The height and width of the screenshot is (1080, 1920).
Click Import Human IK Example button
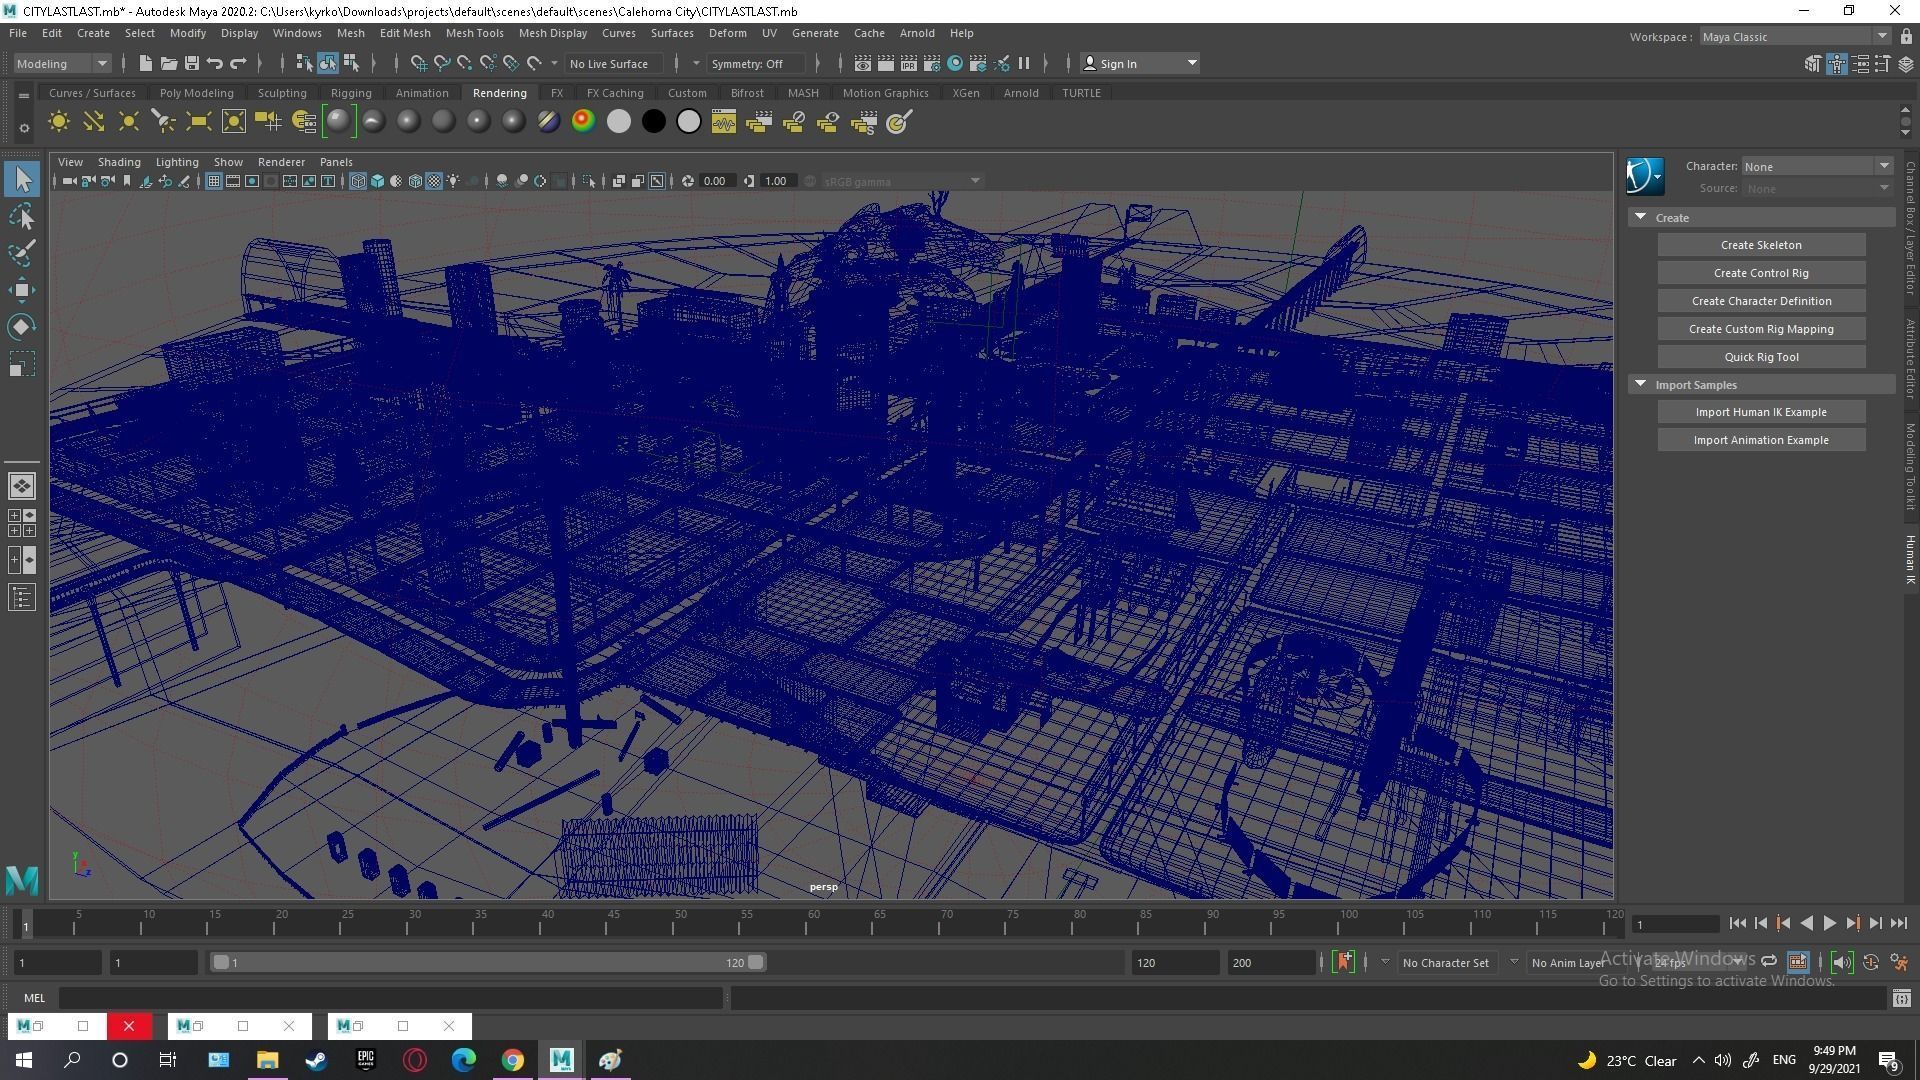tap(1761, 412)
